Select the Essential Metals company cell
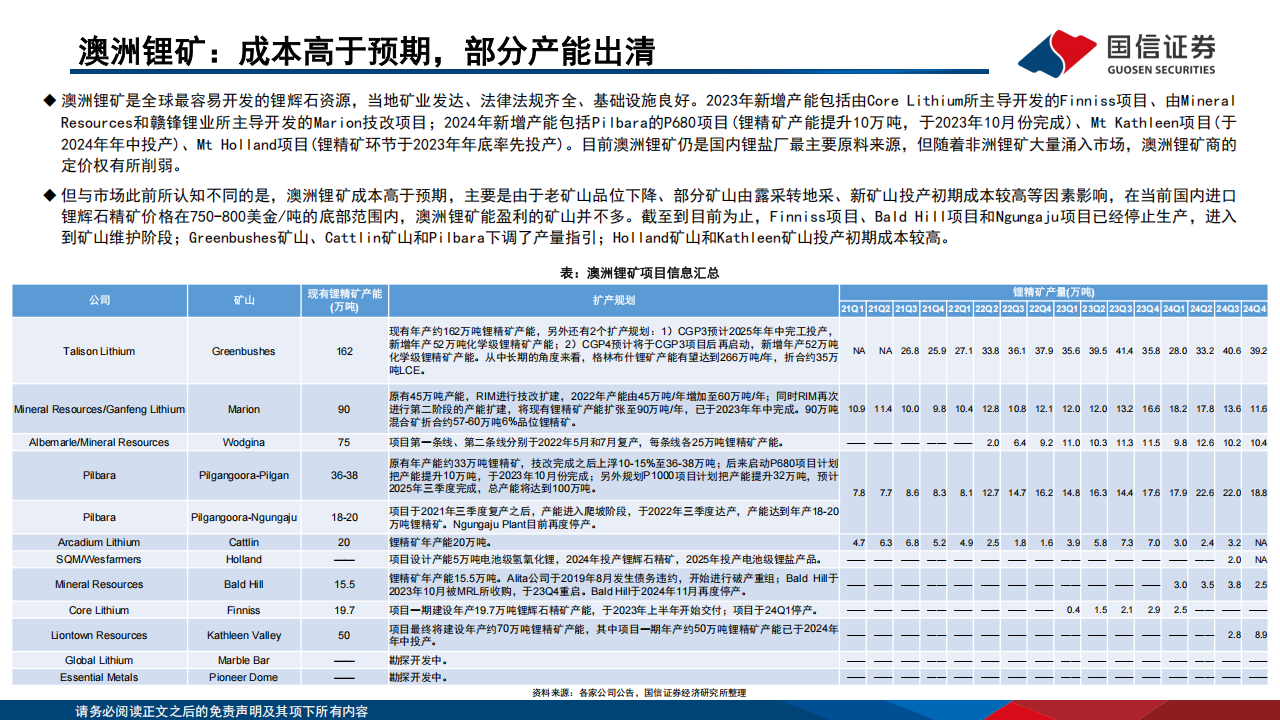Screen dimensions: 1280x720 pos(99,677)
